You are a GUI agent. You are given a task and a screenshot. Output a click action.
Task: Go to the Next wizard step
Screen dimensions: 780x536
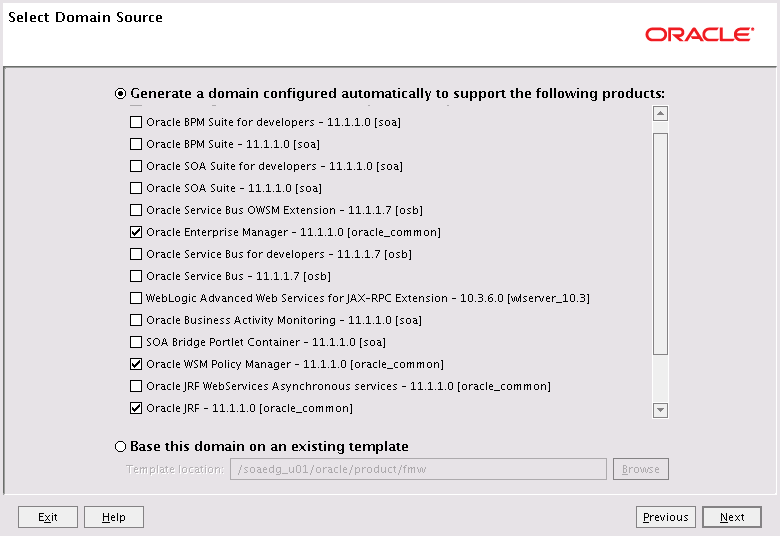click(x=732, y=517)
